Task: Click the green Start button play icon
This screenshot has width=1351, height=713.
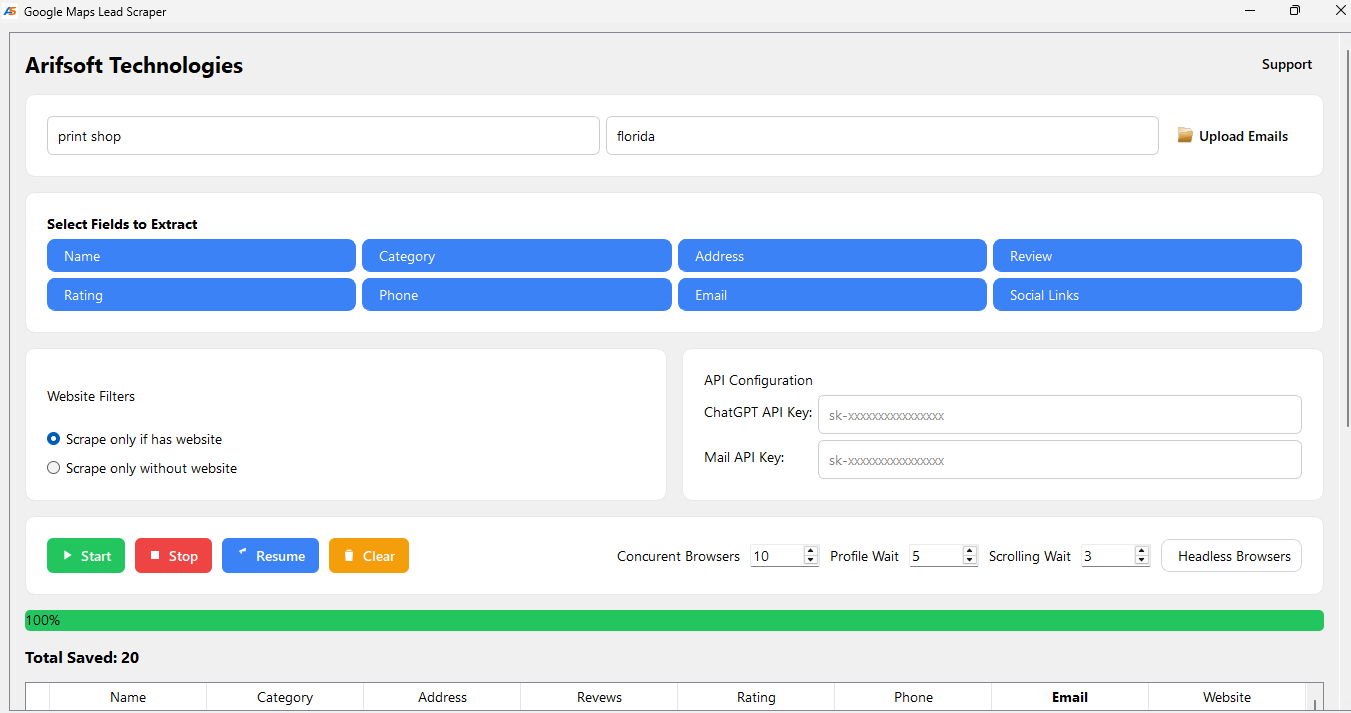Action: pyautogui.click(x=68, y=556)
